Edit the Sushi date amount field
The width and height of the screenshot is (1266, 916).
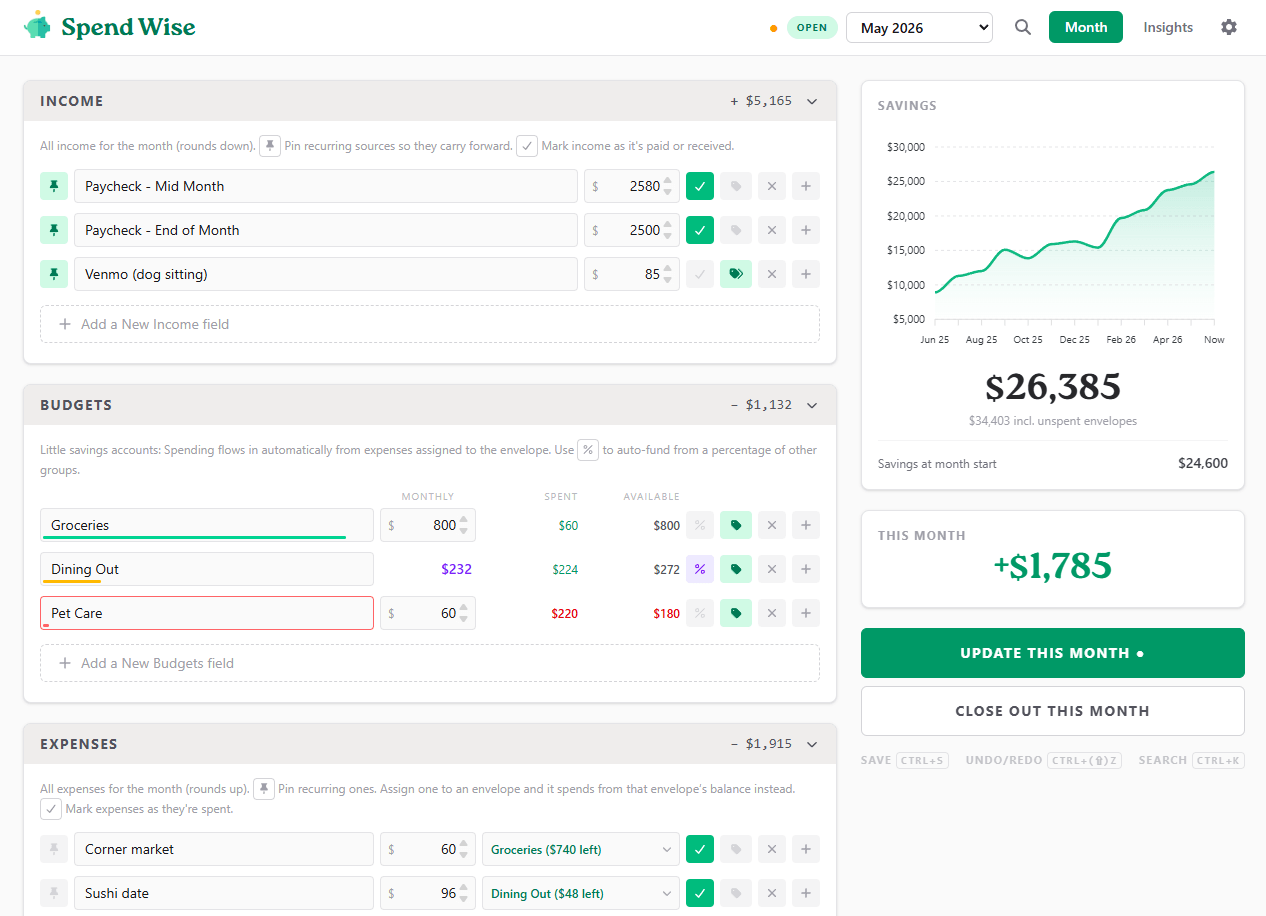tap(428, 893)
